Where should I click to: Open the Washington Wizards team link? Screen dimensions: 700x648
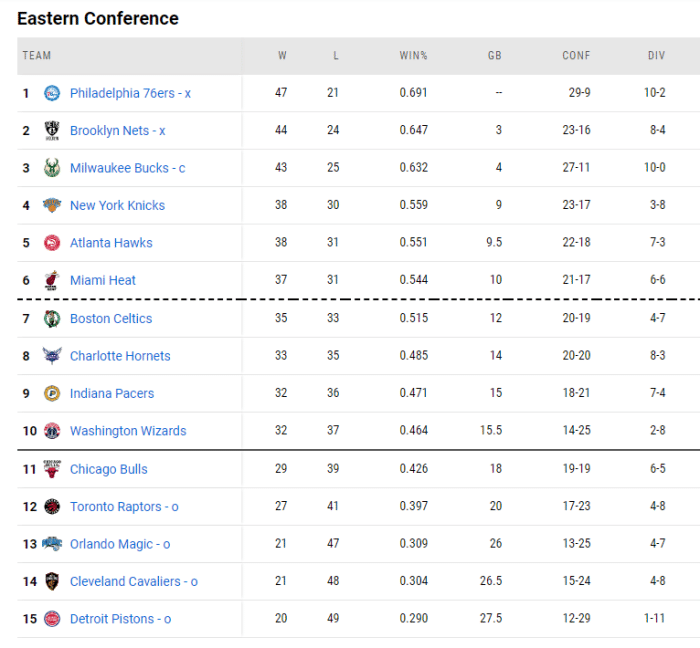(x=128, y=431)
